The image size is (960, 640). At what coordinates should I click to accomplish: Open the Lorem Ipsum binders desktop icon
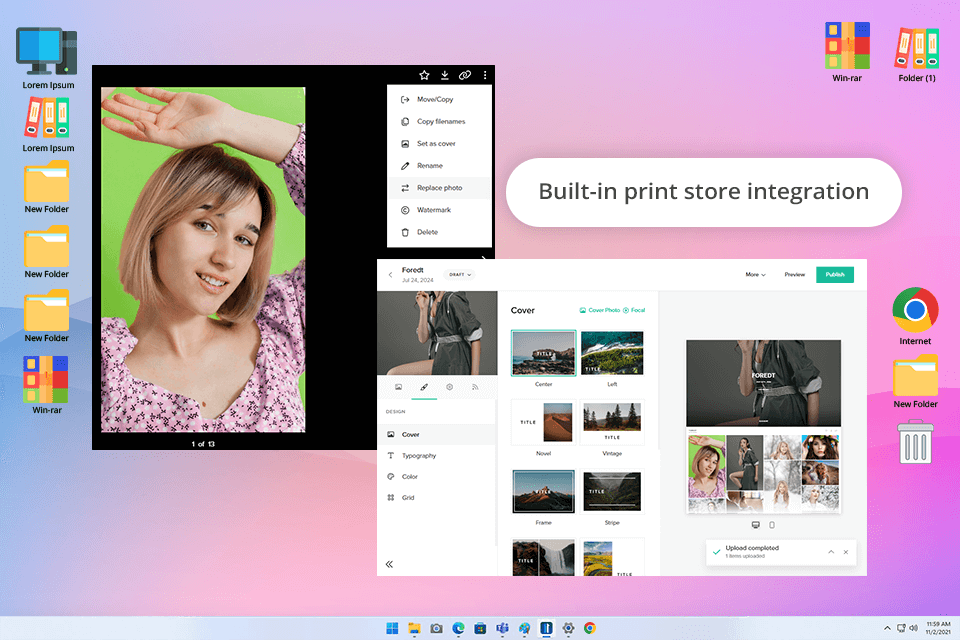[48, 126]
